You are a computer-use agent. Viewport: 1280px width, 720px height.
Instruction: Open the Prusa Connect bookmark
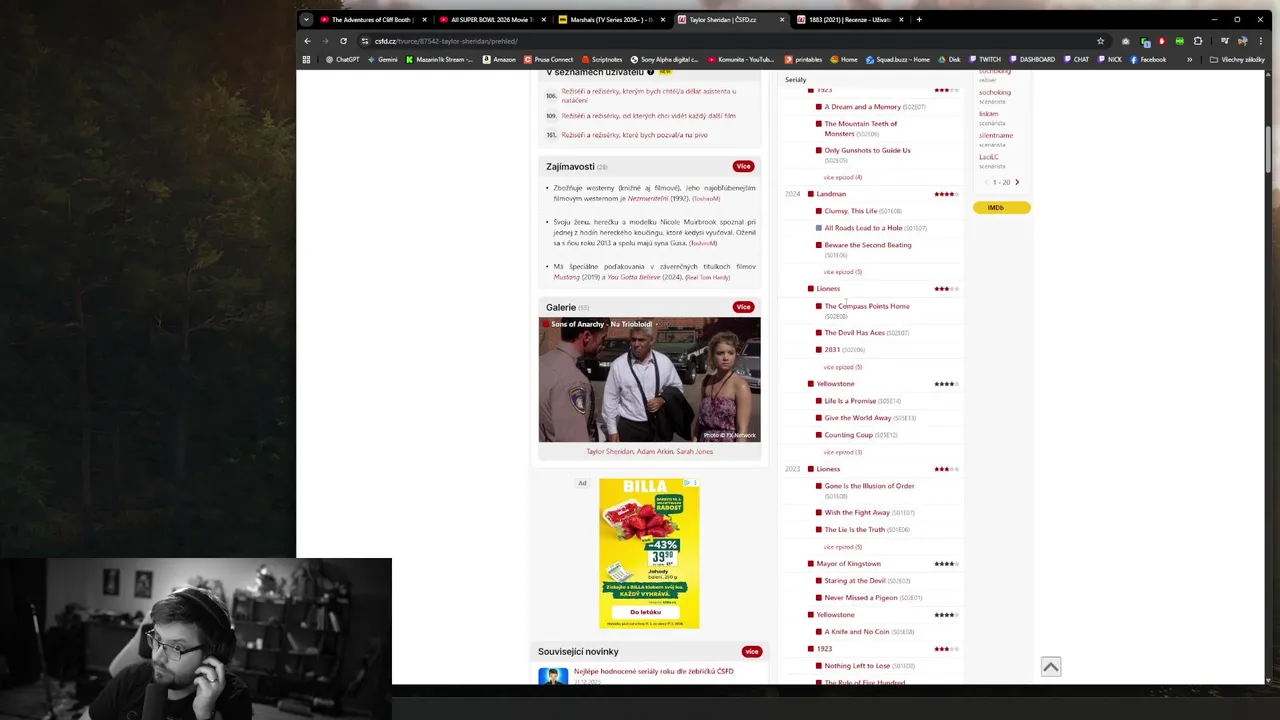548,60
